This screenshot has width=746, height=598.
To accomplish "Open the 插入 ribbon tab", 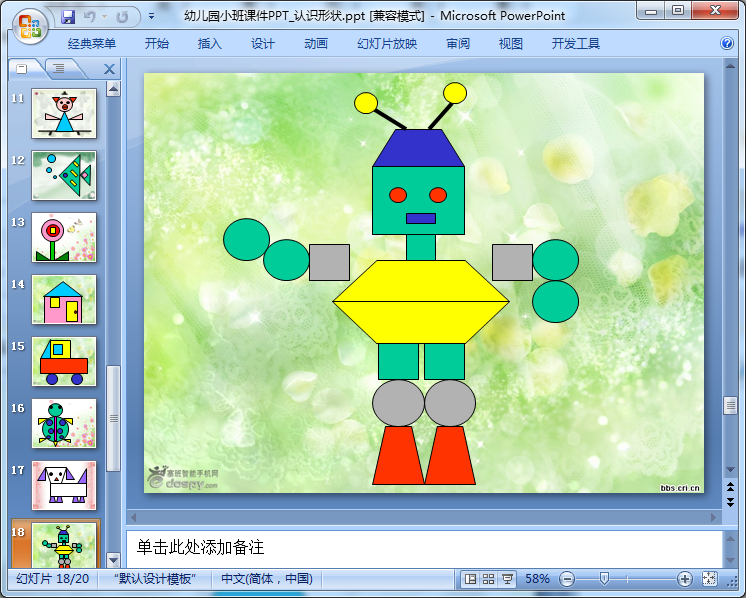I will [x=210, y=44].
